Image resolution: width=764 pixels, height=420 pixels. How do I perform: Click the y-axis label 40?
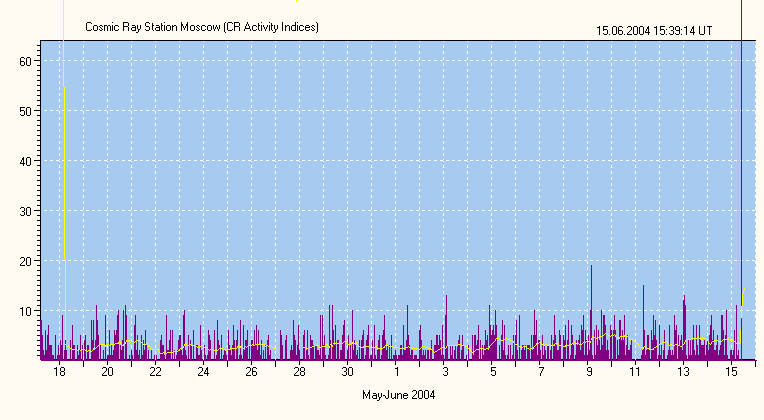[27, 161]
